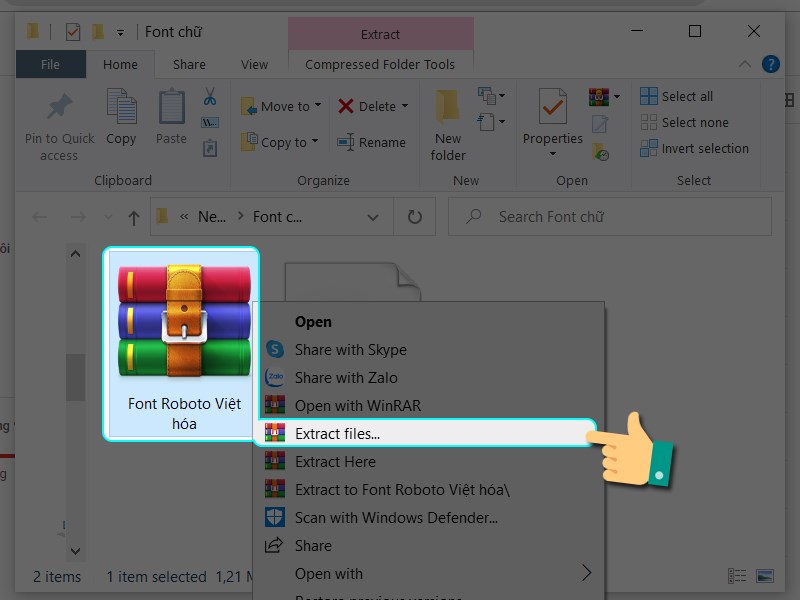Click the Cut scissors icon
This screenshot has width=800, height=600.
pyautogui.click(x=210, y=96)
